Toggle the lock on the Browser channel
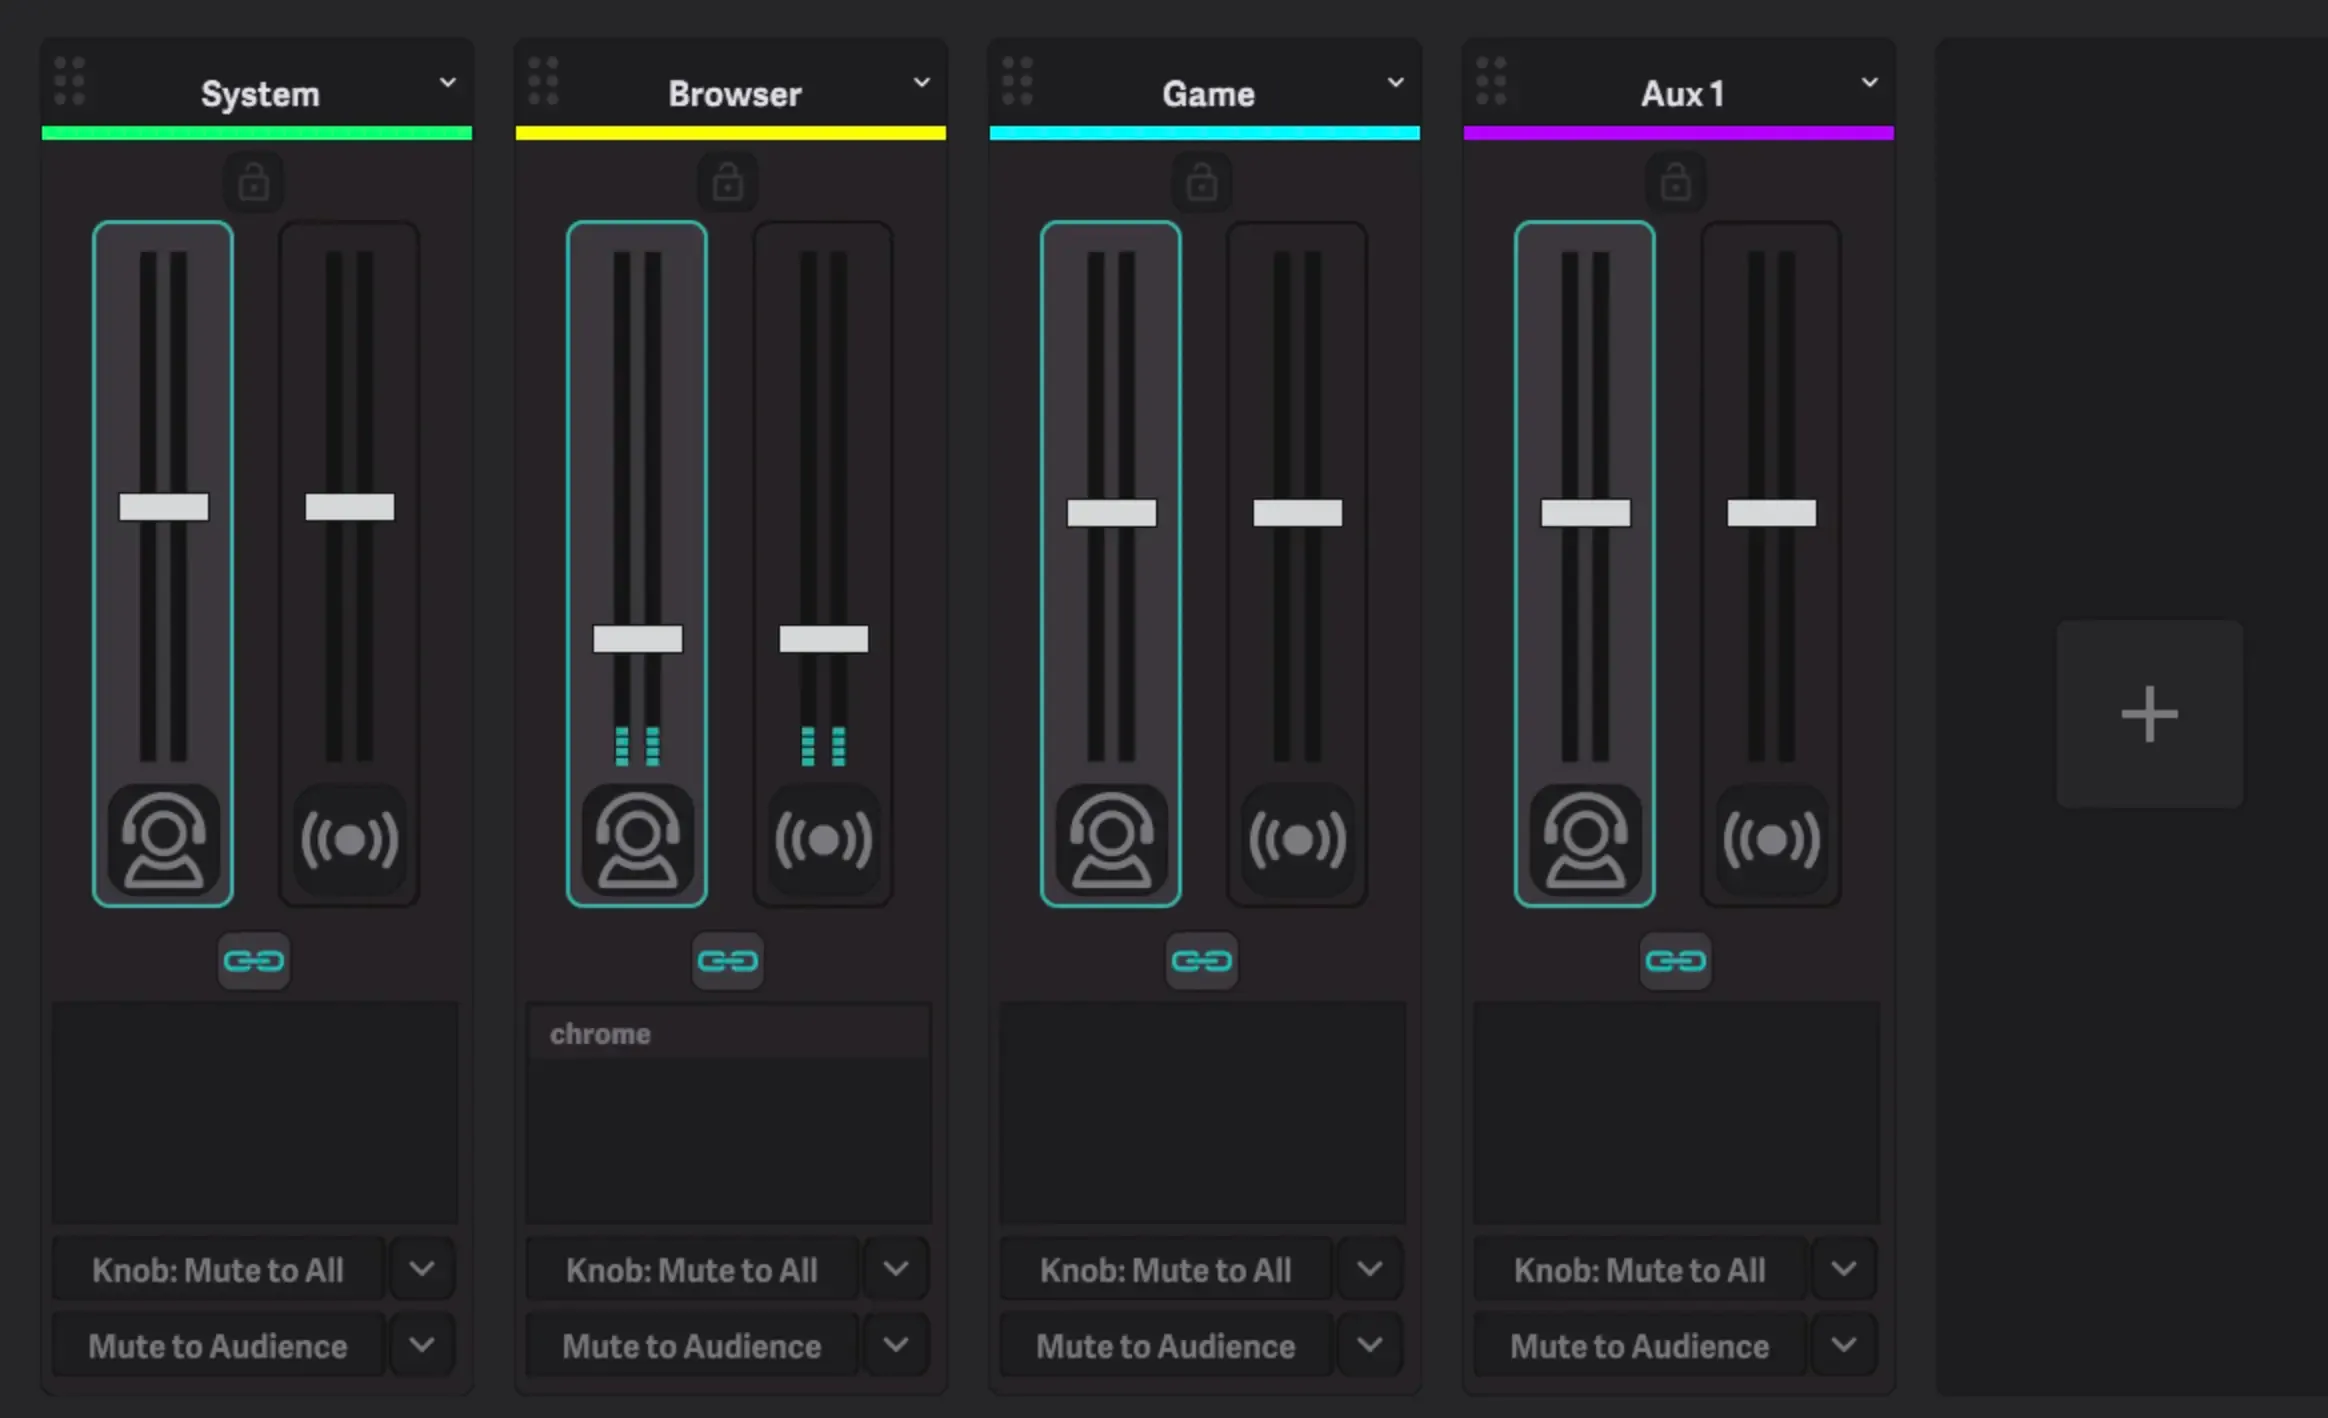The height and width of the screenshot is (1418, 2328). 728,183
